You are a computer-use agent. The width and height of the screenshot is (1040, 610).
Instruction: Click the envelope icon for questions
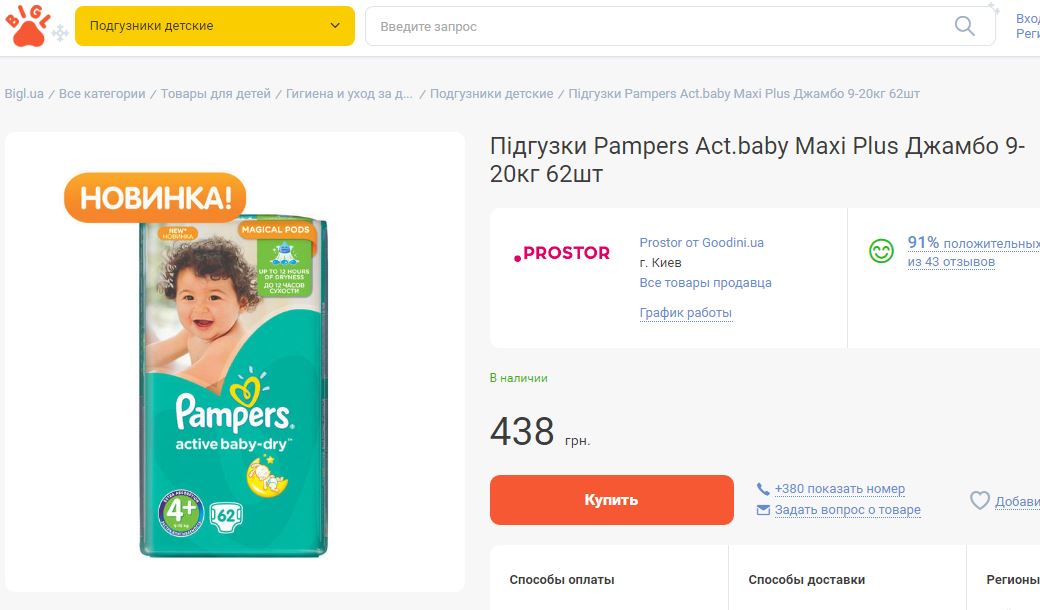point(763,510)
